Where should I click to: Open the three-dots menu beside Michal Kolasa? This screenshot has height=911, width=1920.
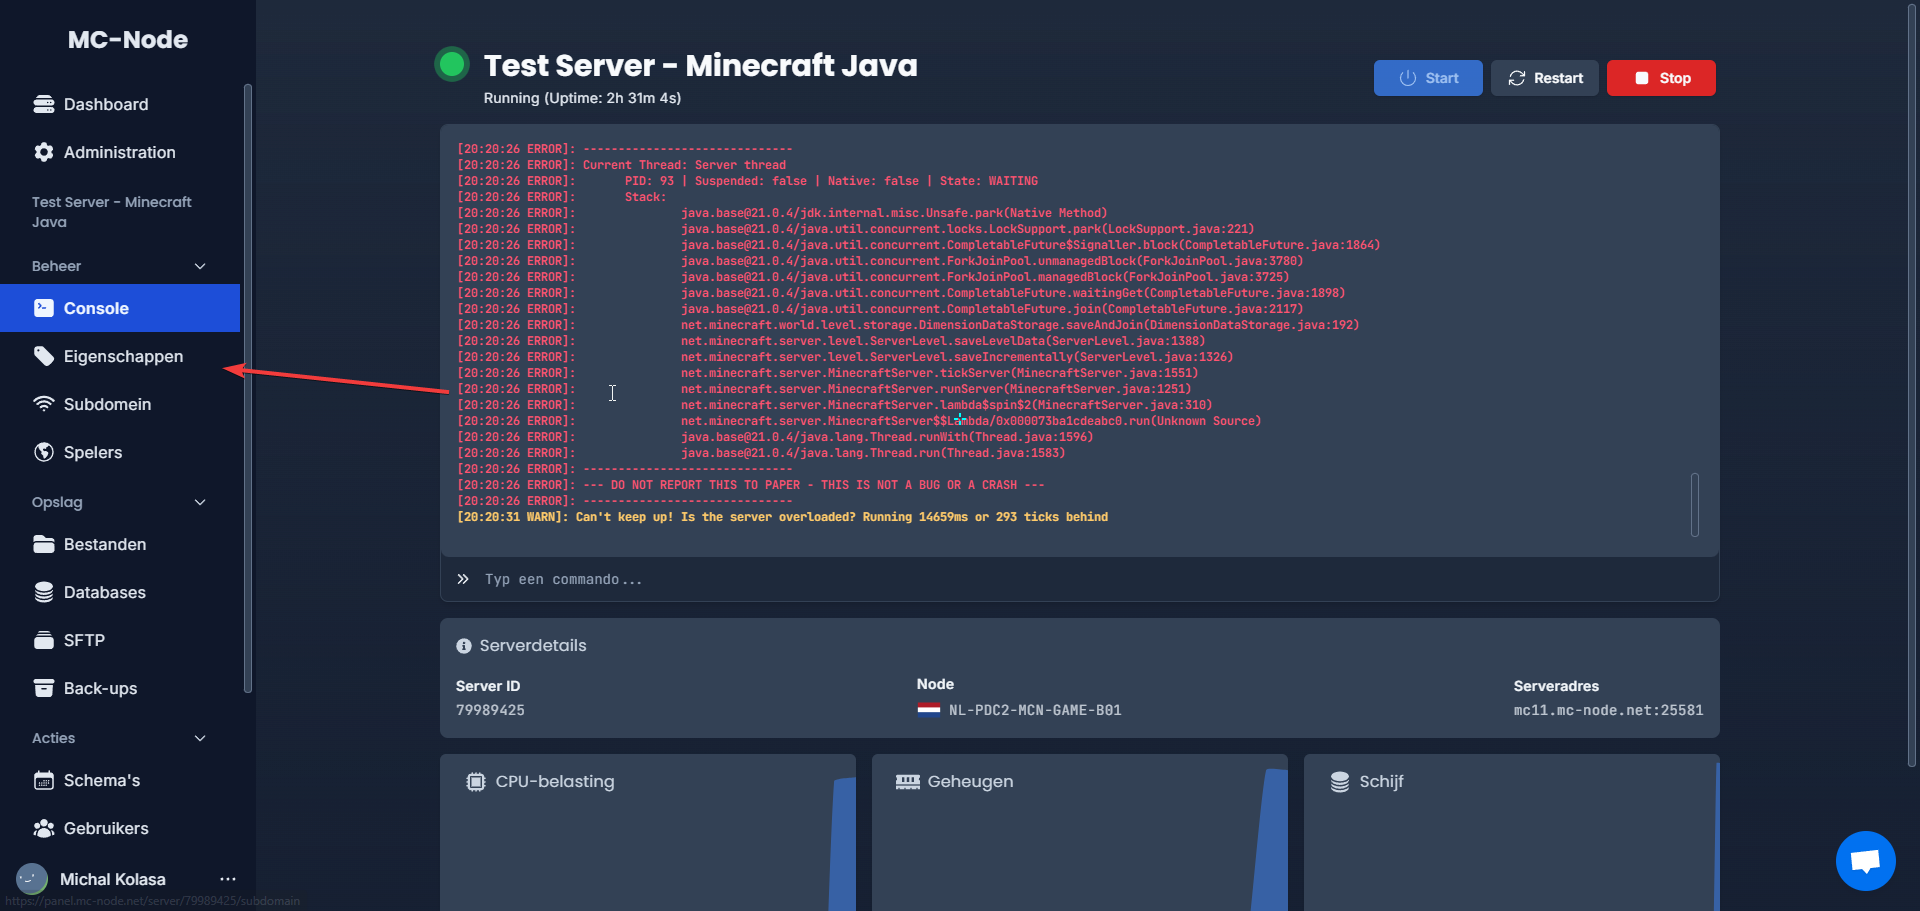228,879
